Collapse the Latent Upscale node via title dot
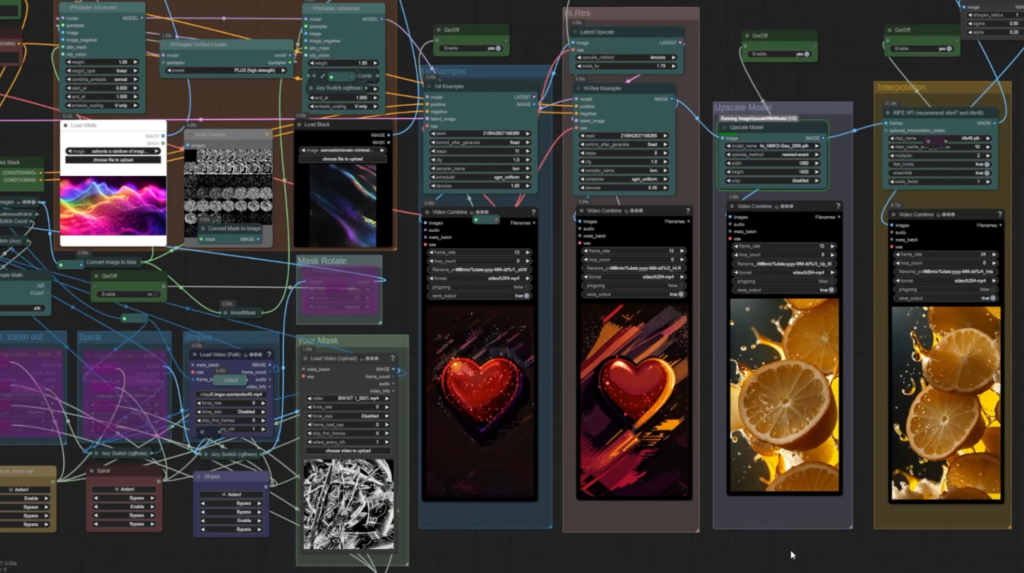 point(575,32)
